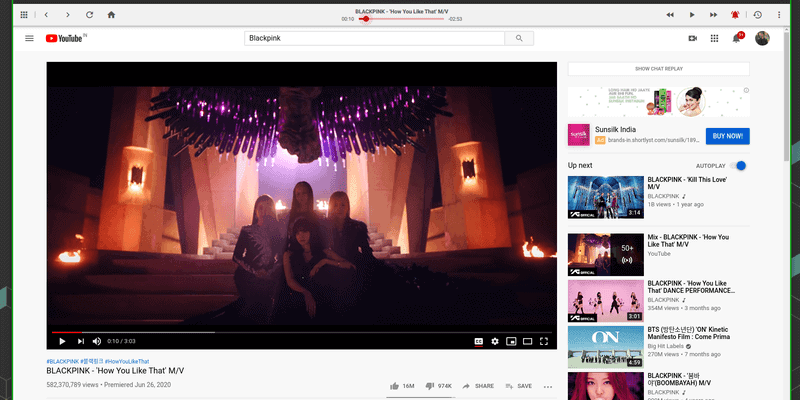
Task: Click the 582,370,789 views count text
Action: click(72, 385)
